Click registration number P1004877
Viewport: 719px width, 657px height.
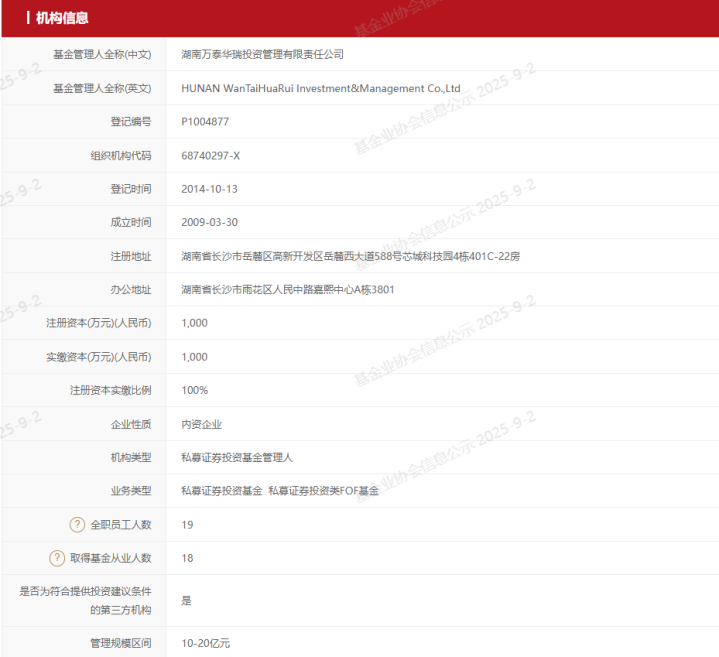(x=205, y=122)
